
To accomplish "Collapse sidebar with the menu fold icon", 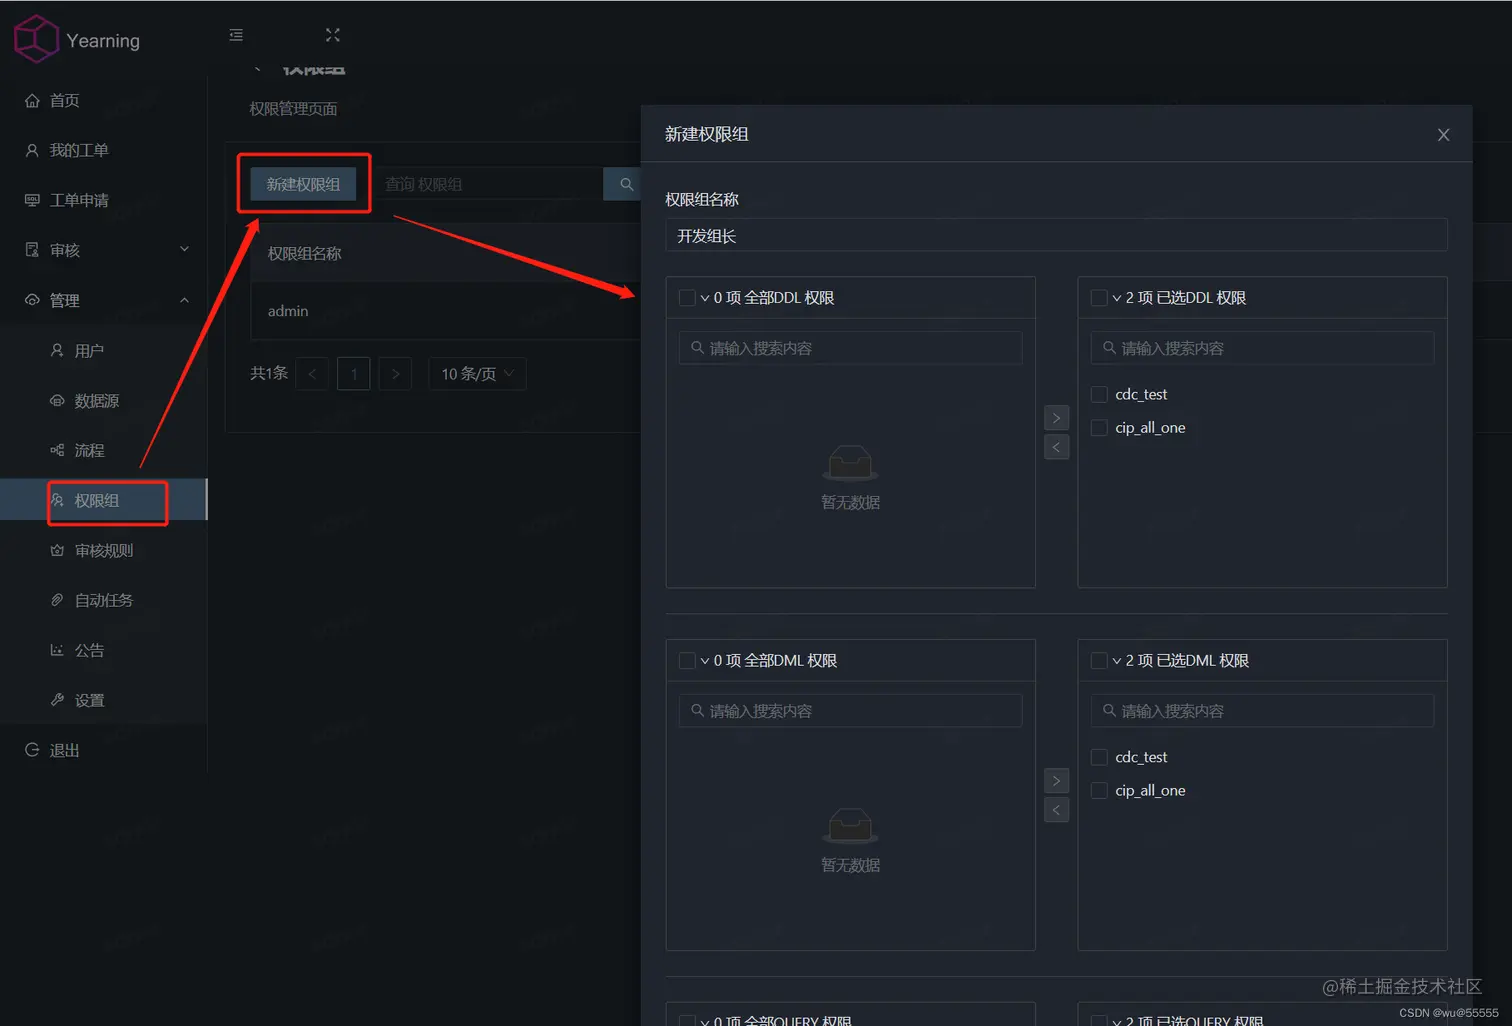I will (236, 35).
